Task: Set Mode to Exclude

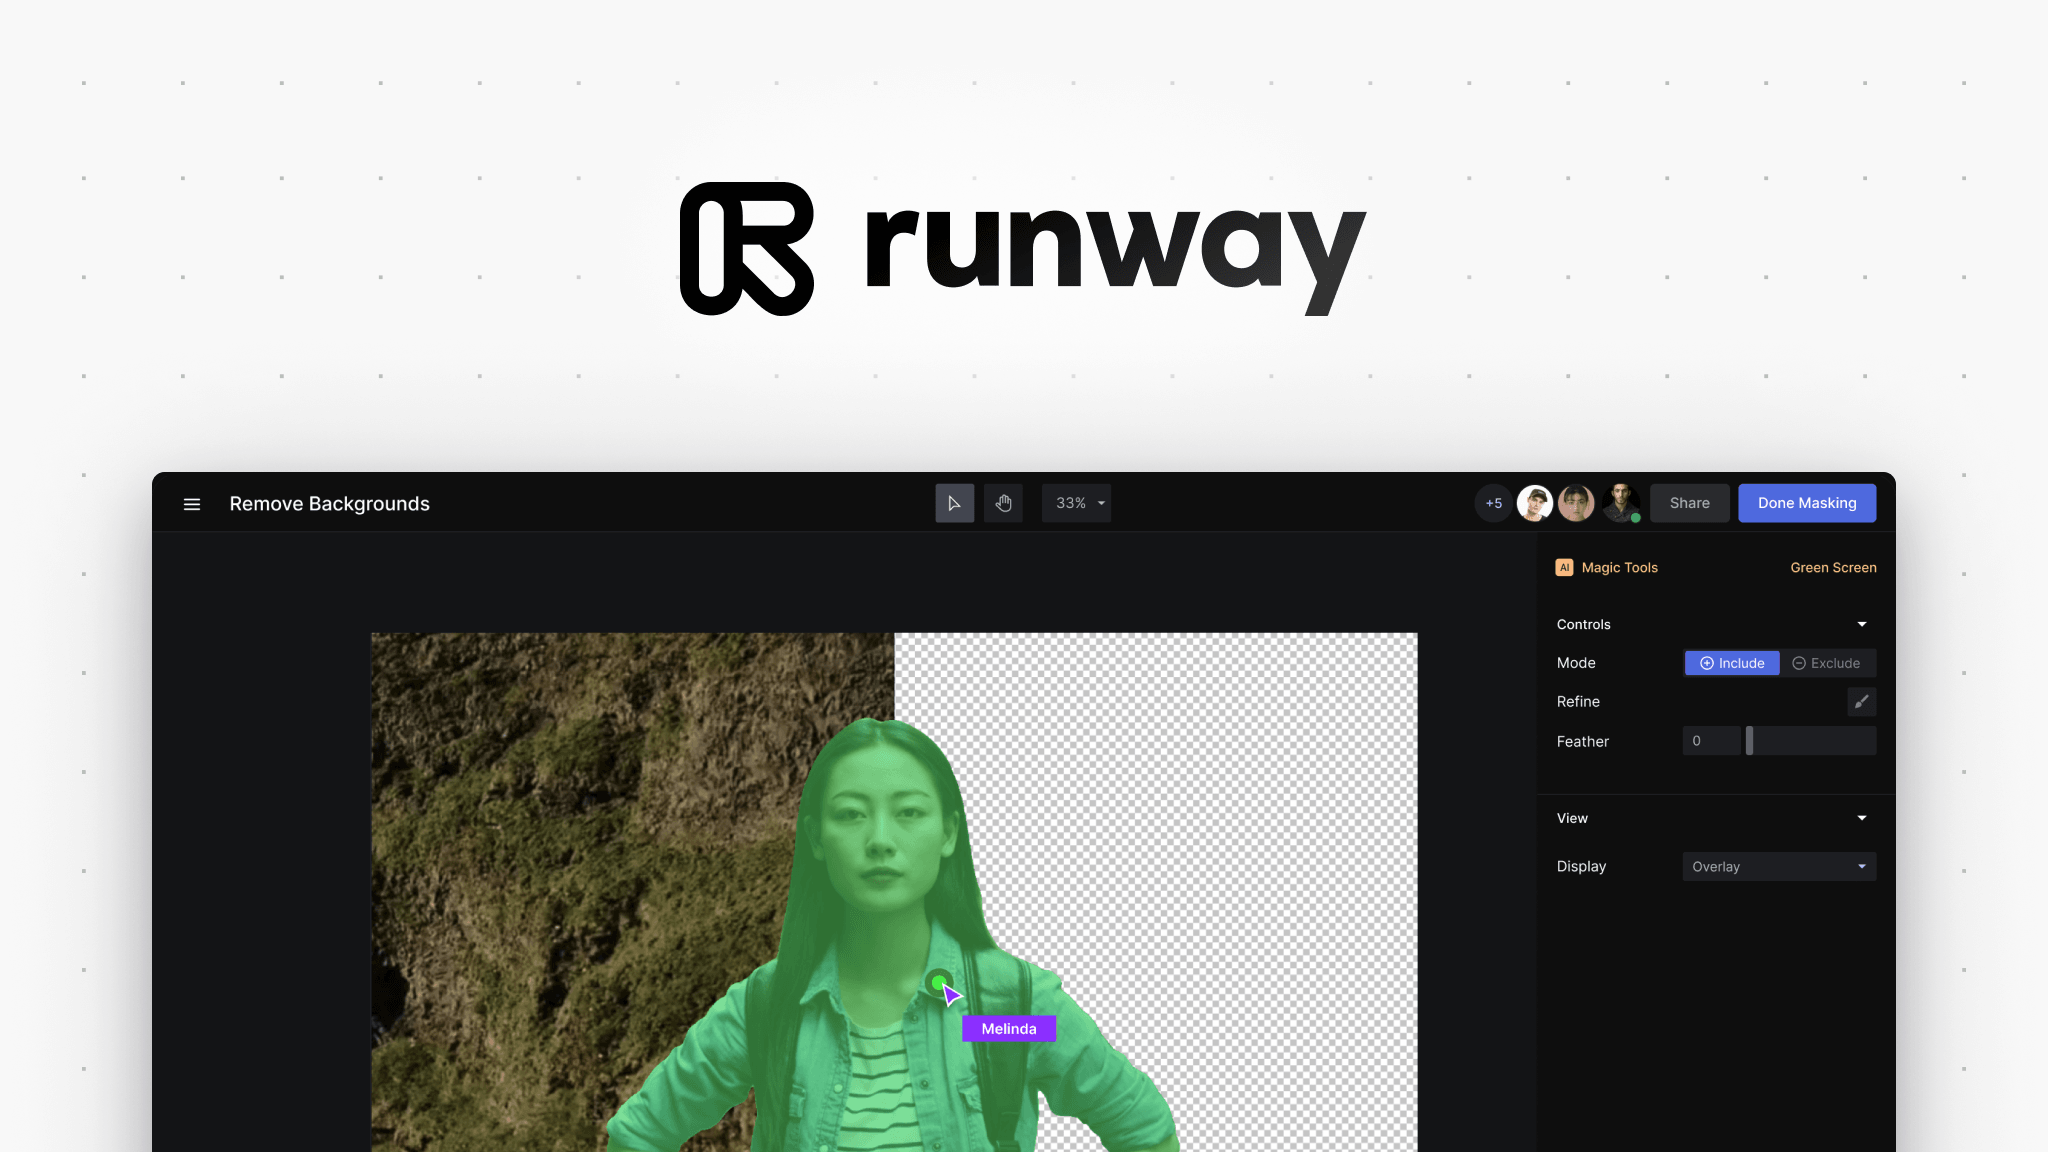Action: click(1827, 663)
